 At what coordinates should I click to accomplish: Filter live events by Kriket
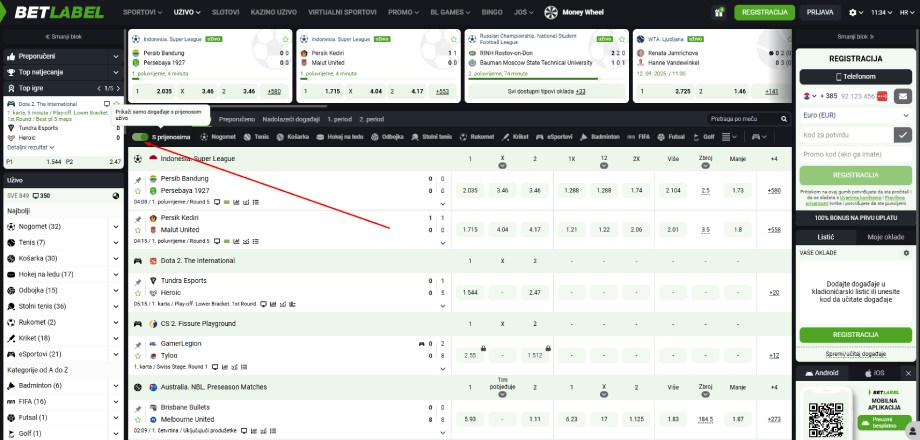point(515,137)
